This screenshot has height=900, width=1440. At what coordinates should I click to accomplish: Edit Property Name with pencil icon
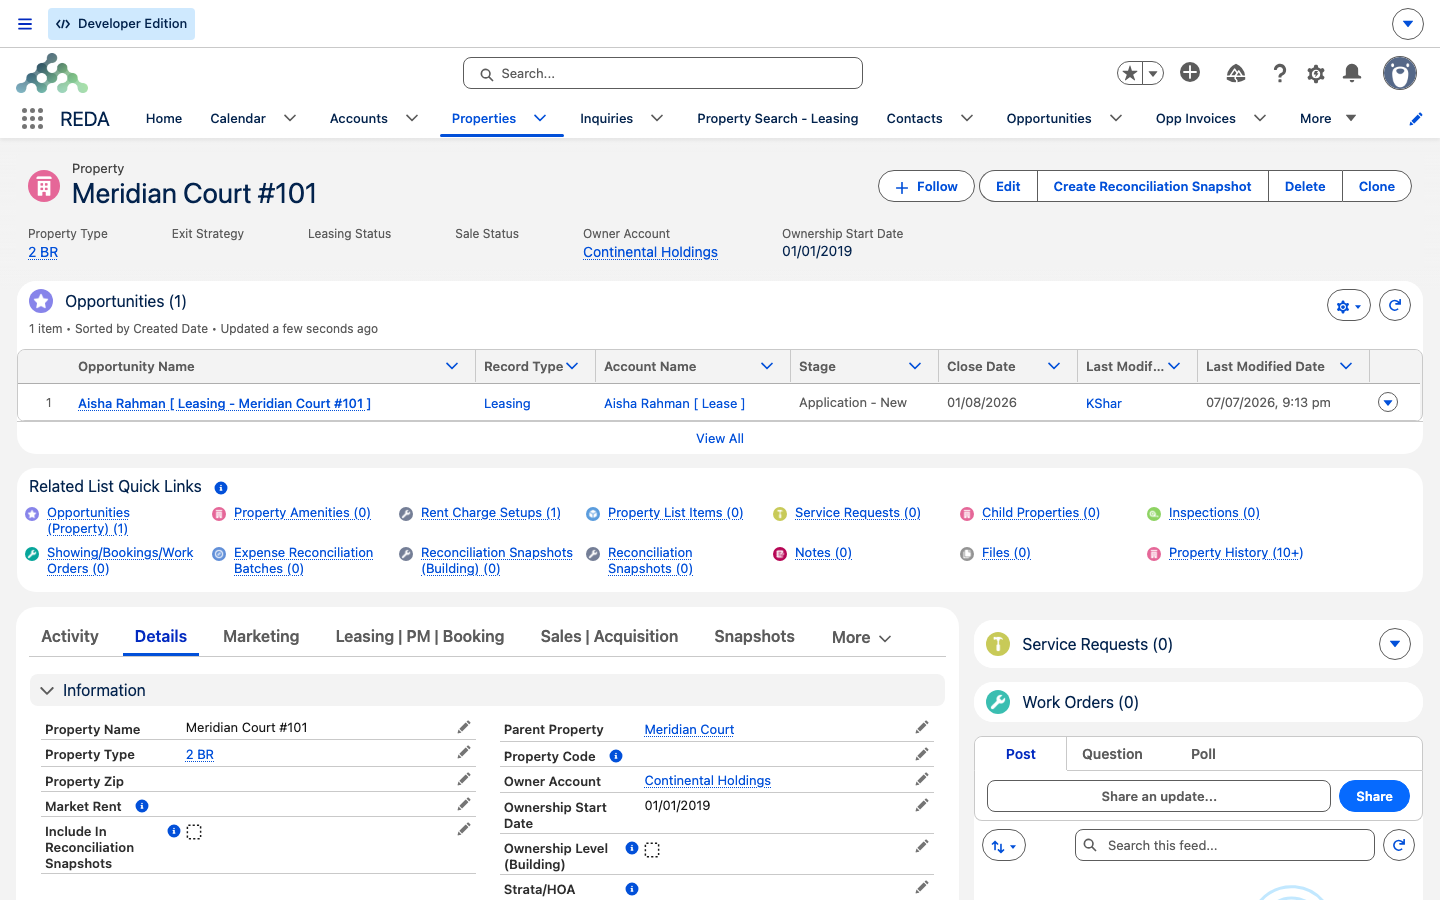tap(464, 727)
